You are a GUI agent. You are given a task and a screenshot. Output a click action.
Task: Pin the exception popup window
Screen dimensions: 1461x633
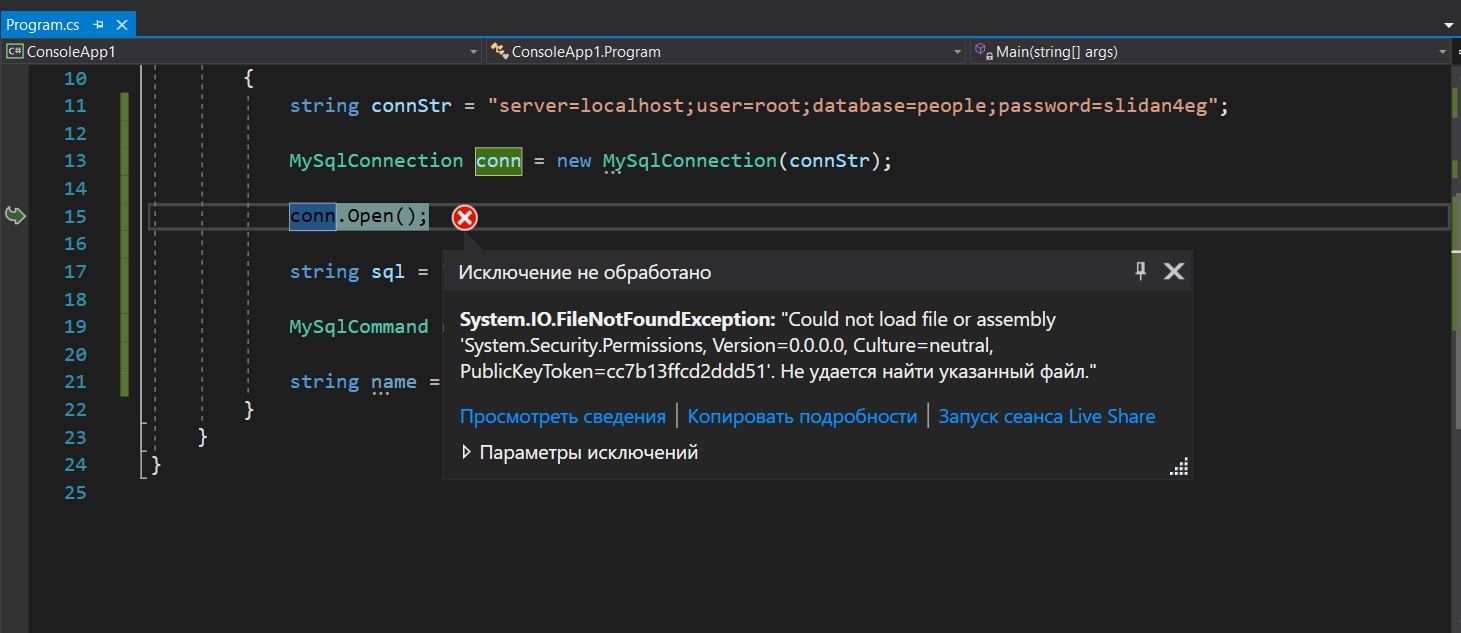(1140, 271)
